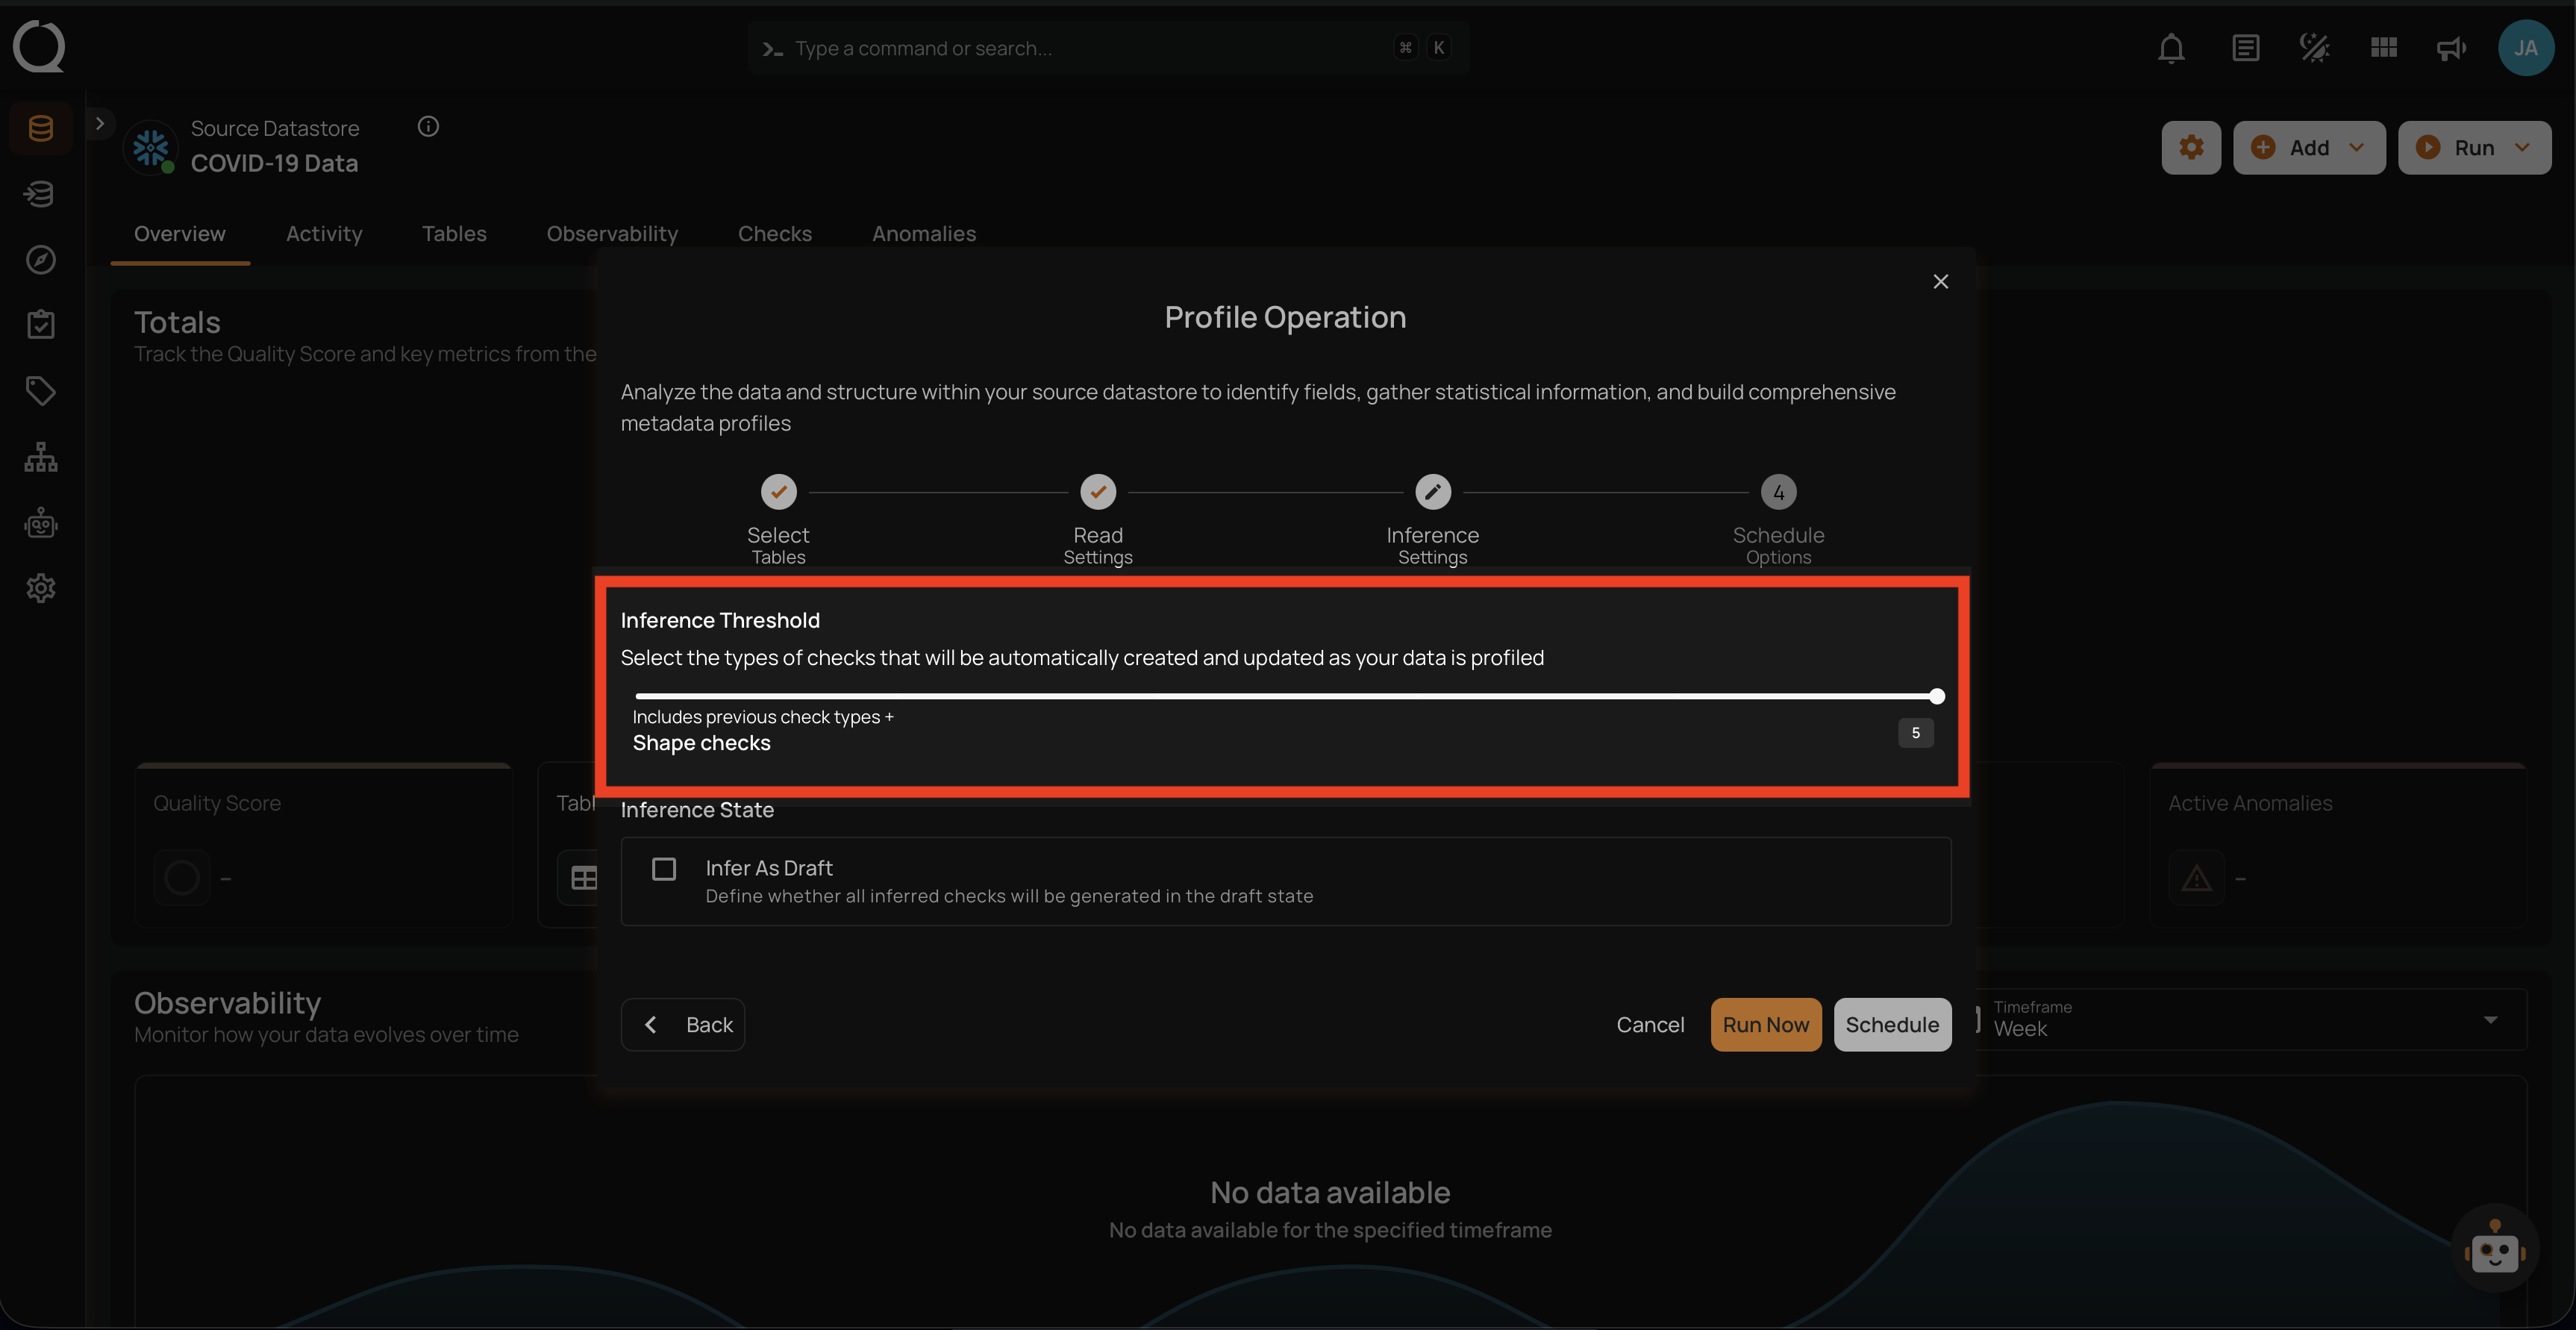The image size is (2576, 1330).
Task: Open the apps grid icon
Action: tap(2384, 48)
